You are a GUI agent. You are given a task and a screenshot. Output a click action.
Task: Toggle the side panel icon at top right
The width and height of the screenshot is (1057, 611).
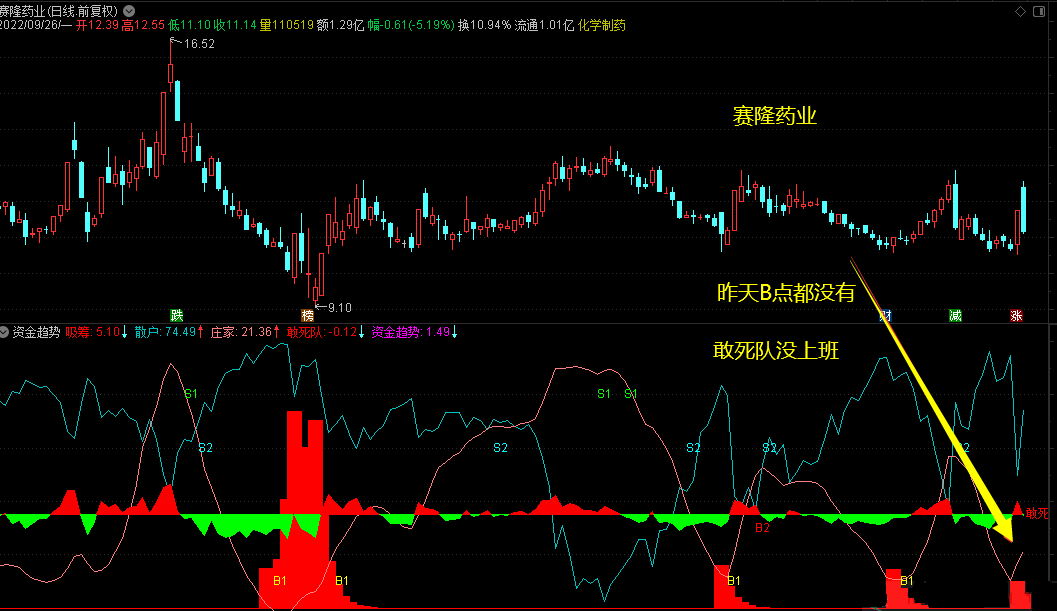(1039, 11)
